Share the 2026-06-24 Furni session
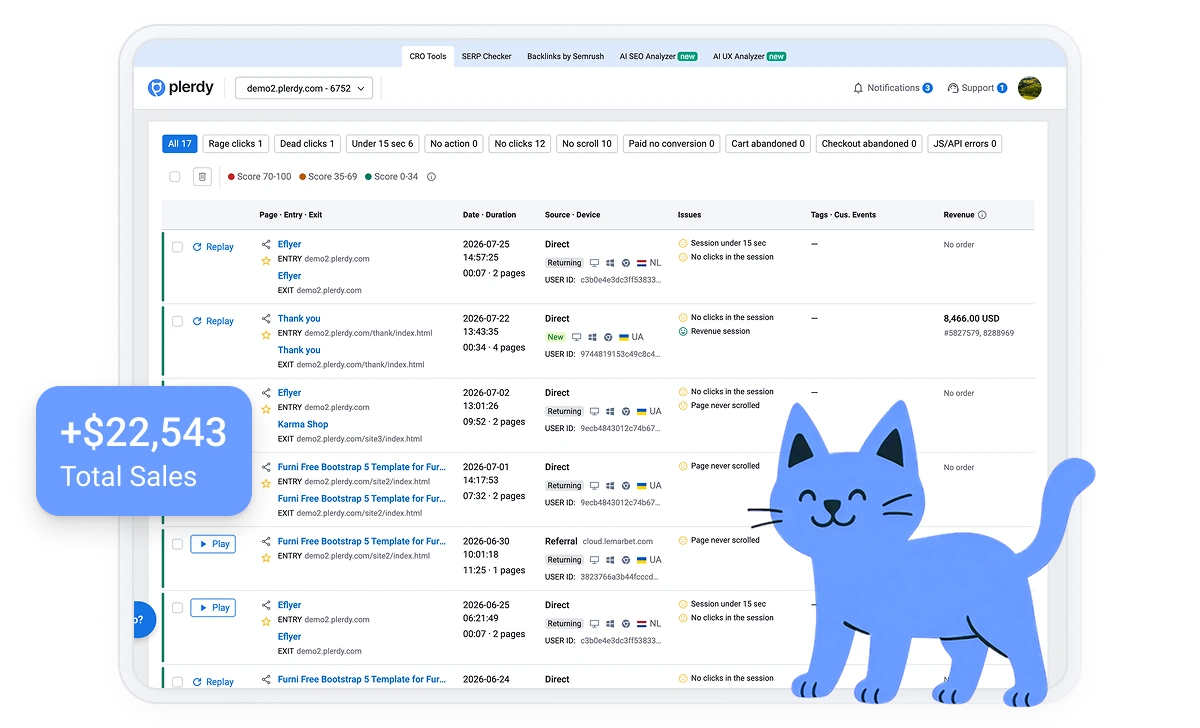Screen dimensions: 1200x728 266,679
